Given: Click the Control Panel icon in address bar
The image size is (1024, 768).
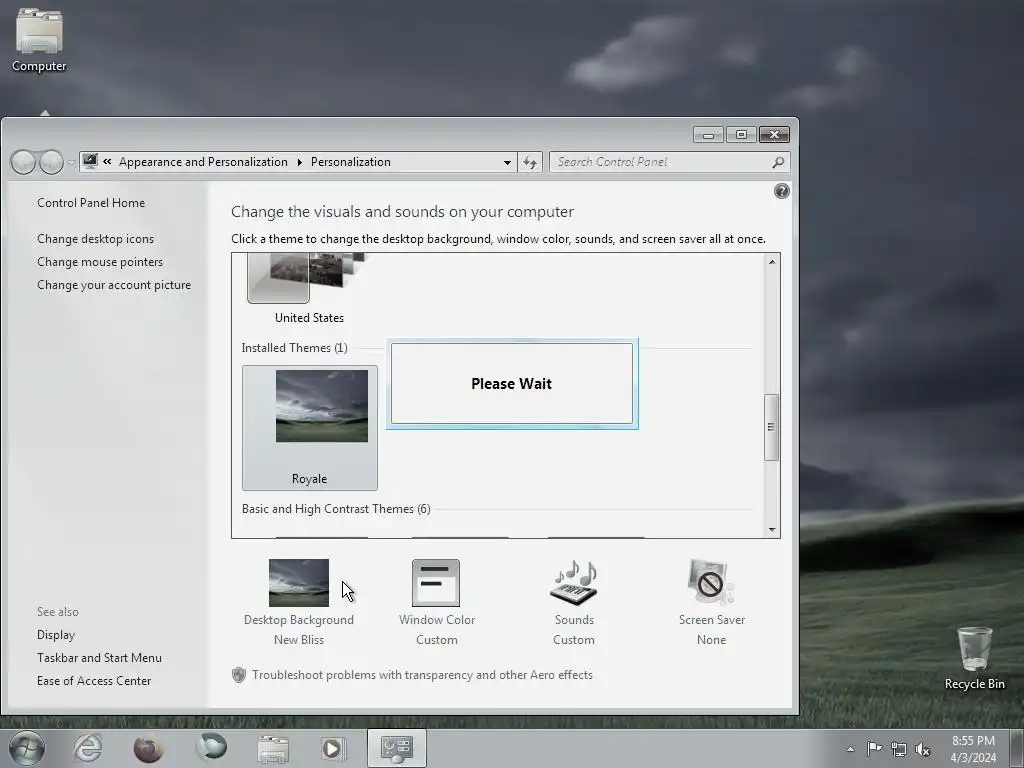Looking at the screenshot, I should coord(90,161).
